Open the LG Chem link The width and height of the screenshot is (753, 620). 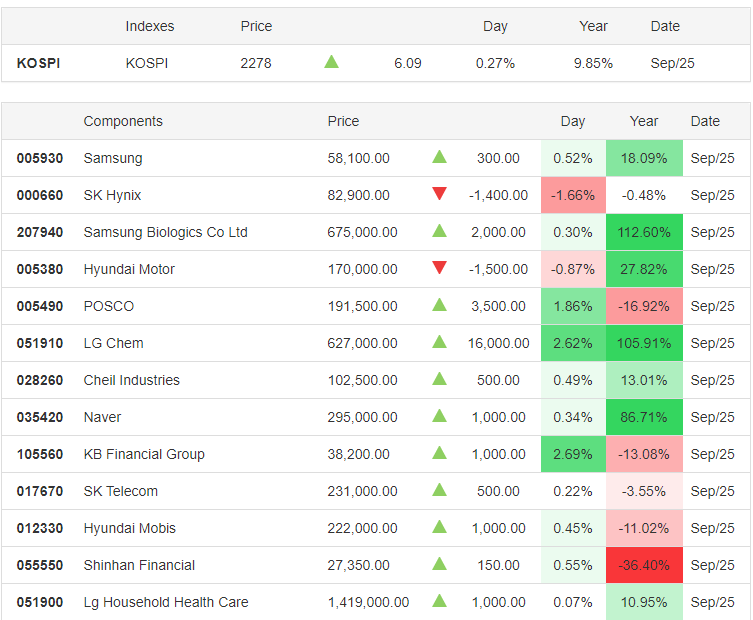(x=113, y=343)
